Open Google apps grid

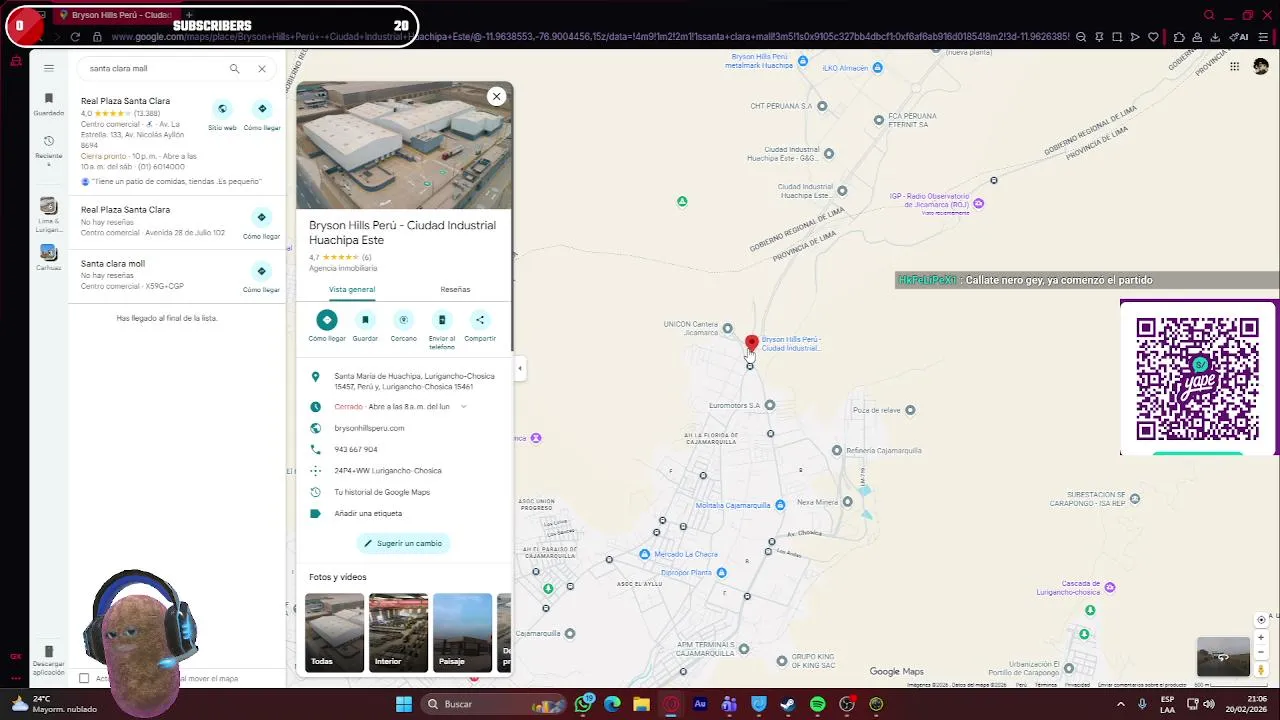[x=1234, y=67]
